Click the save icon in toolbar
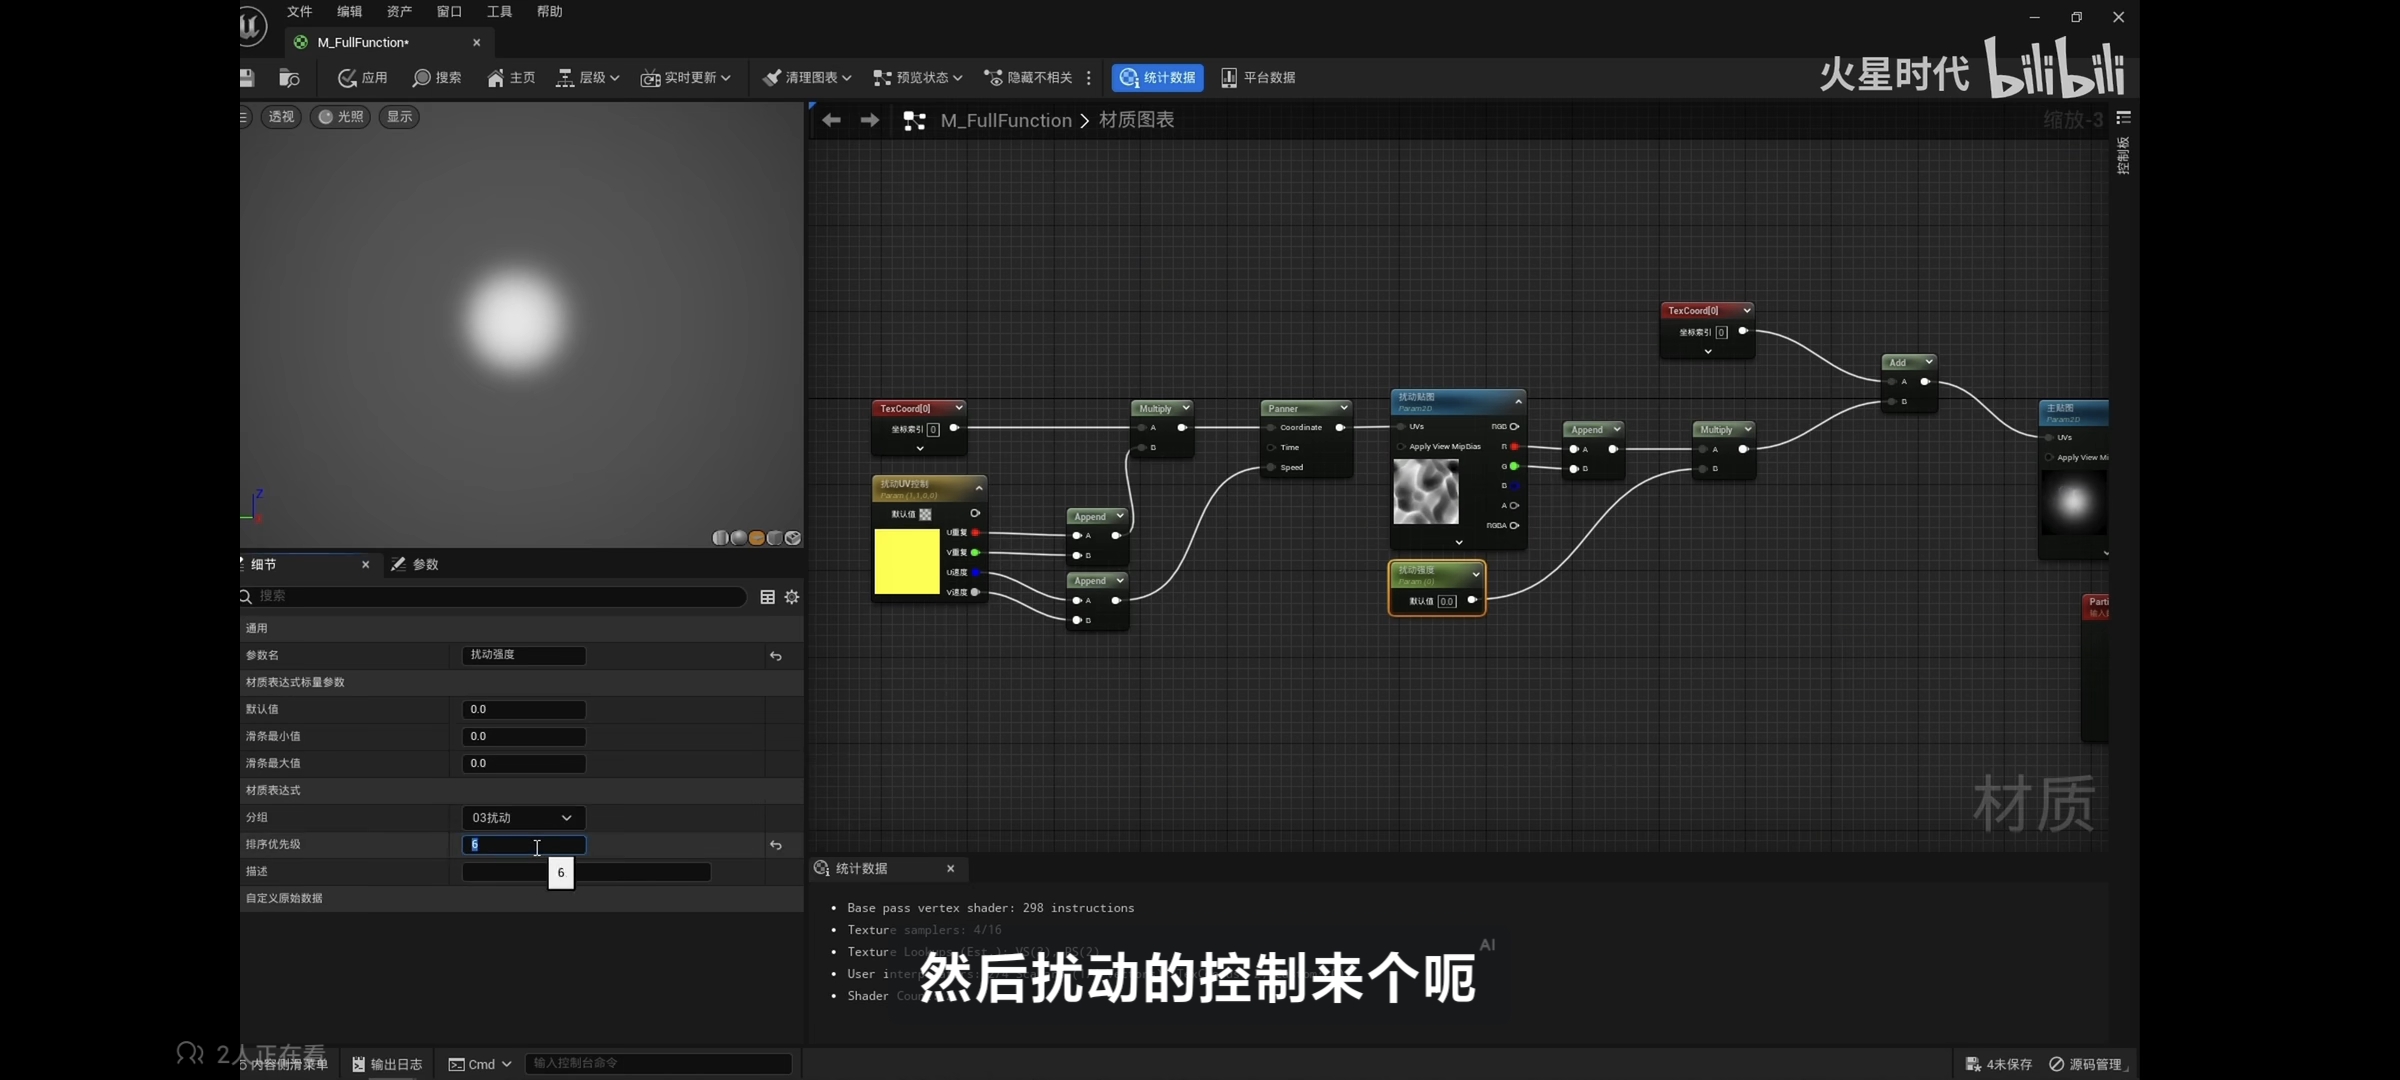Viewport: 2400px width, 1080px height. coord(247,78)
